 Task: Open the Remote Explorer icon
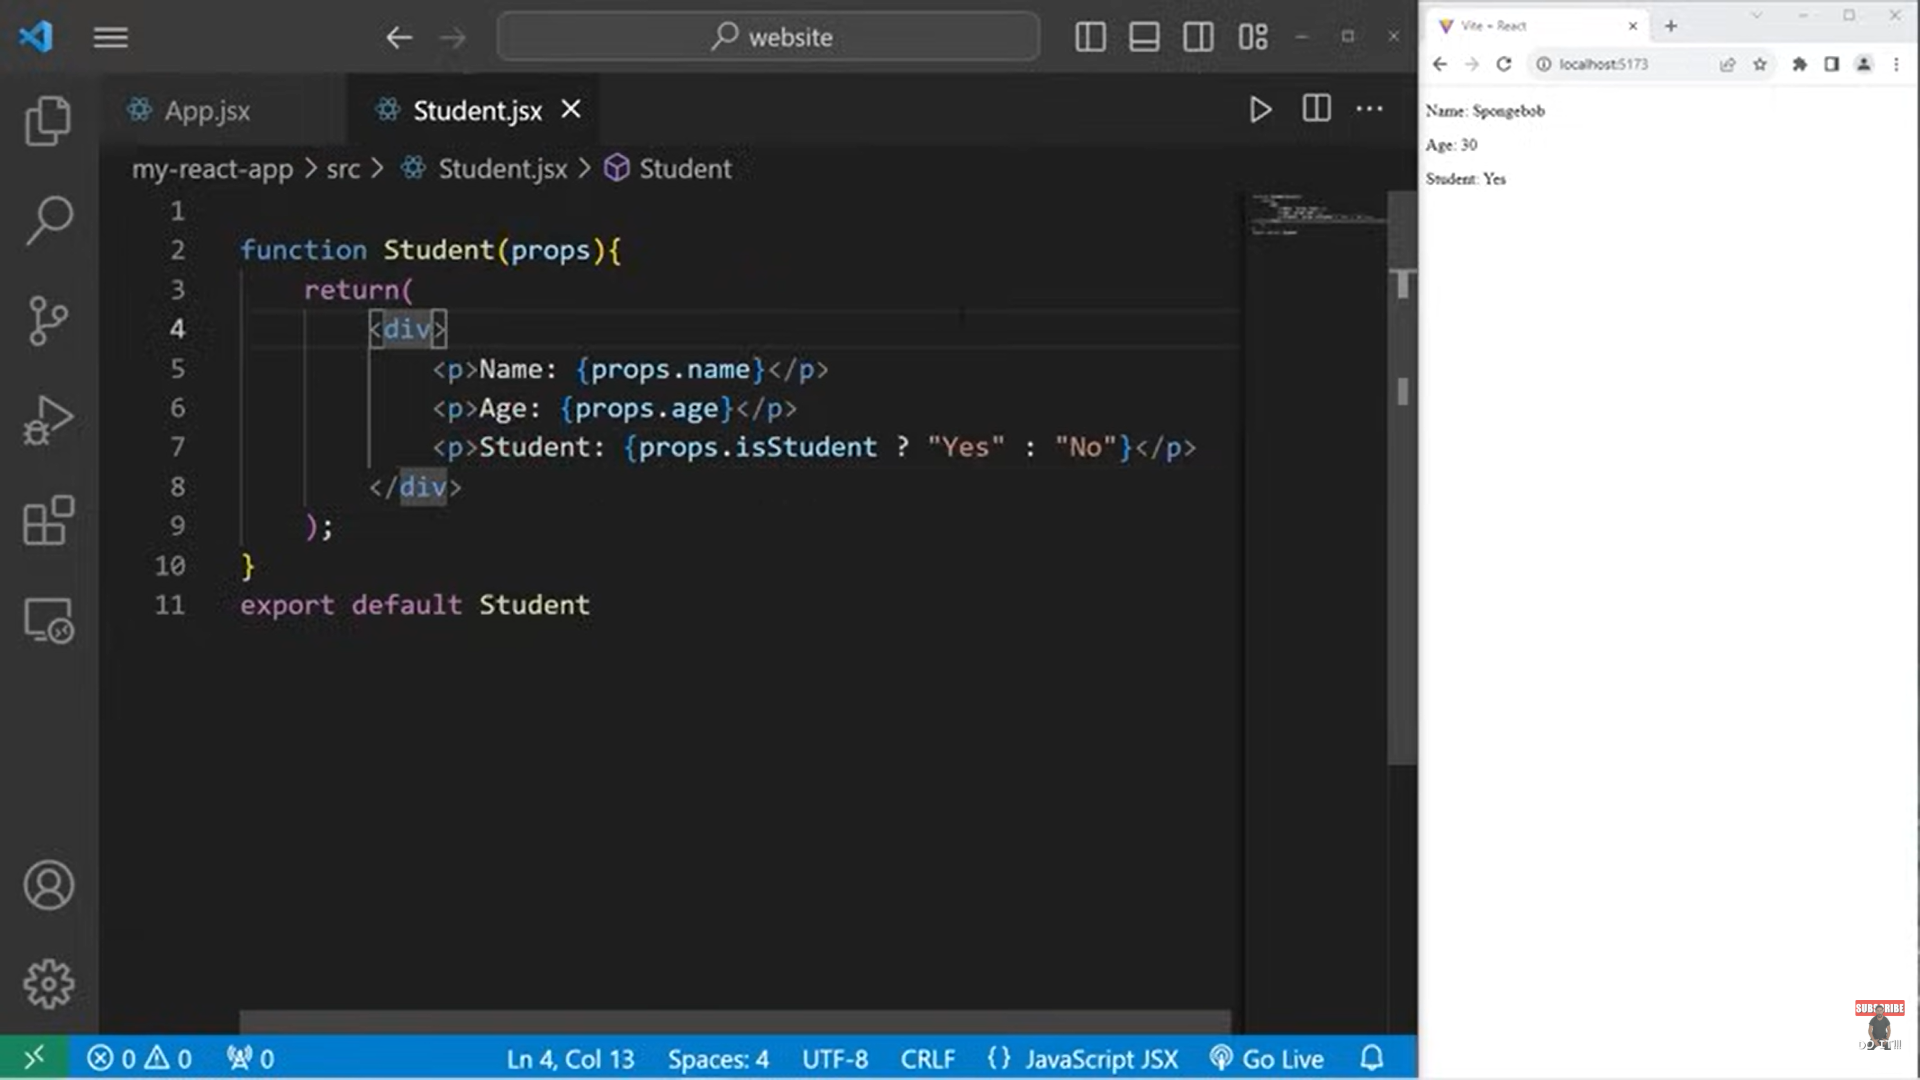[48, 620]
